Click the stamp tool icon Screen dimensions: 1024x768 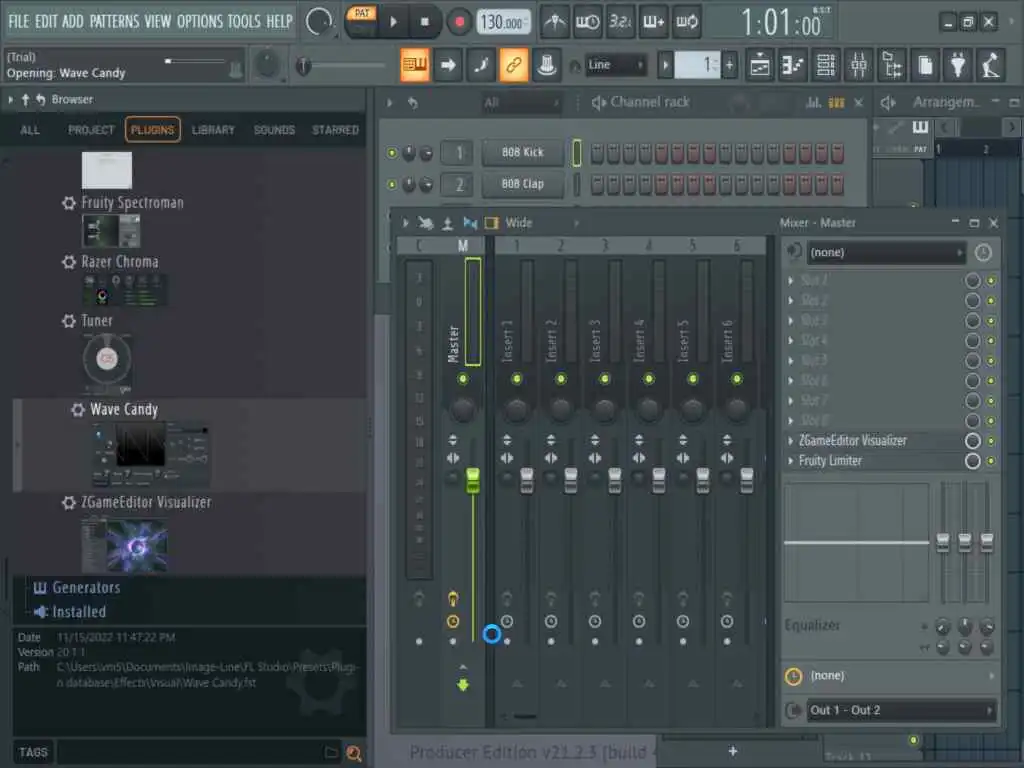coord(547,65)
